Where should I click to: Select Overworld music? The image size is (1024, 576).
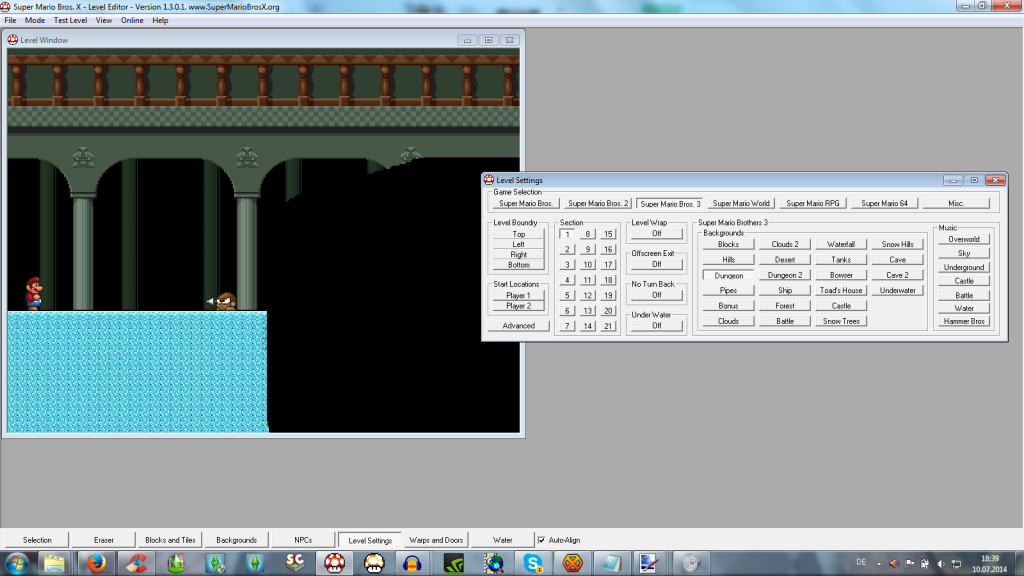(964, 239)
